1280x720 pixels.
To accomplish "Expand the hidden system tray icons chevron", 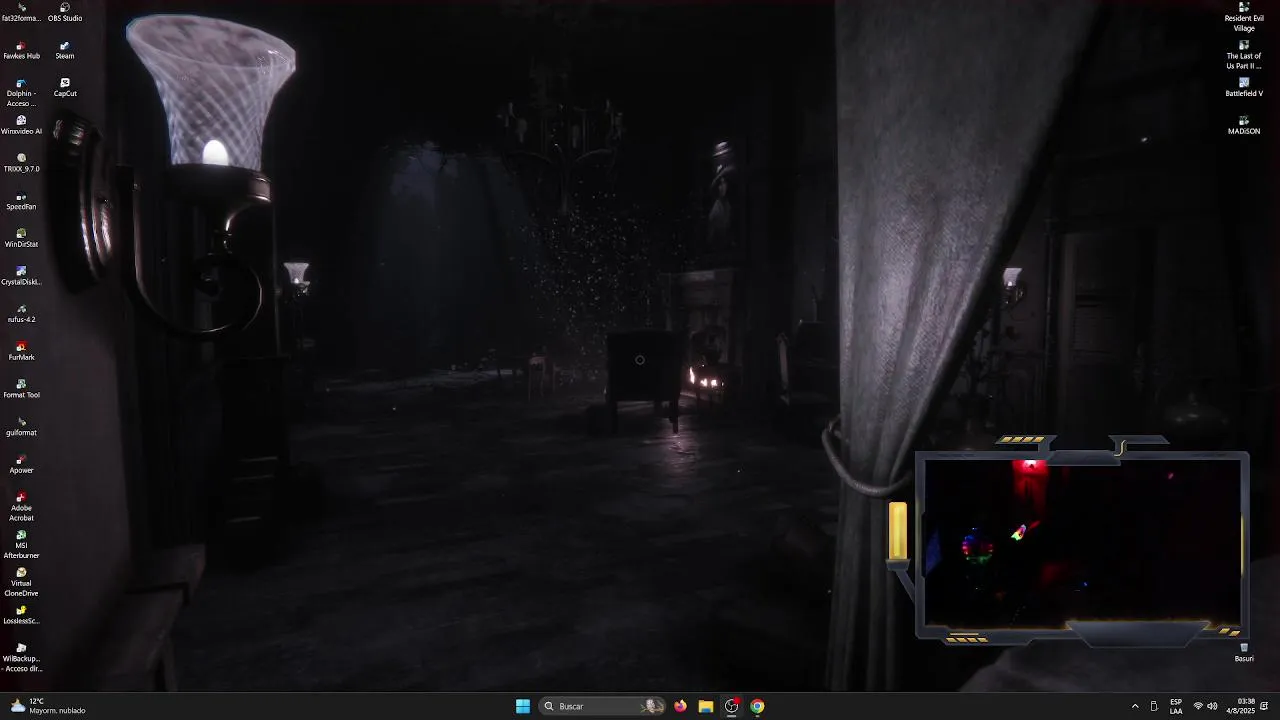I will pos(1135,706).
